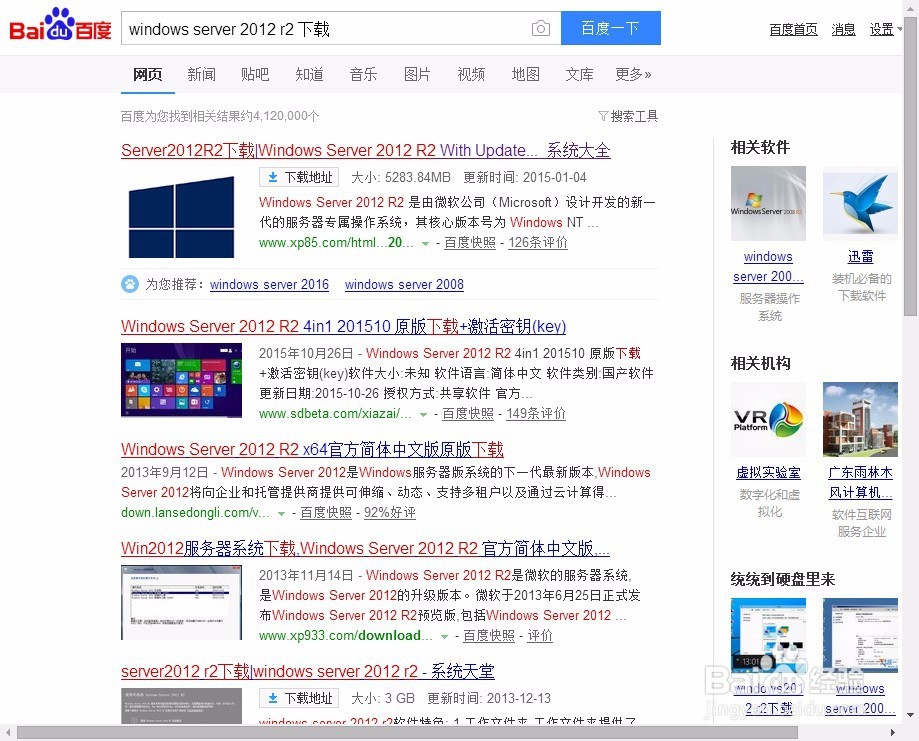The image size is (919, 741).
Task: Switch to the 文库 tab
Action: (579, 74)
